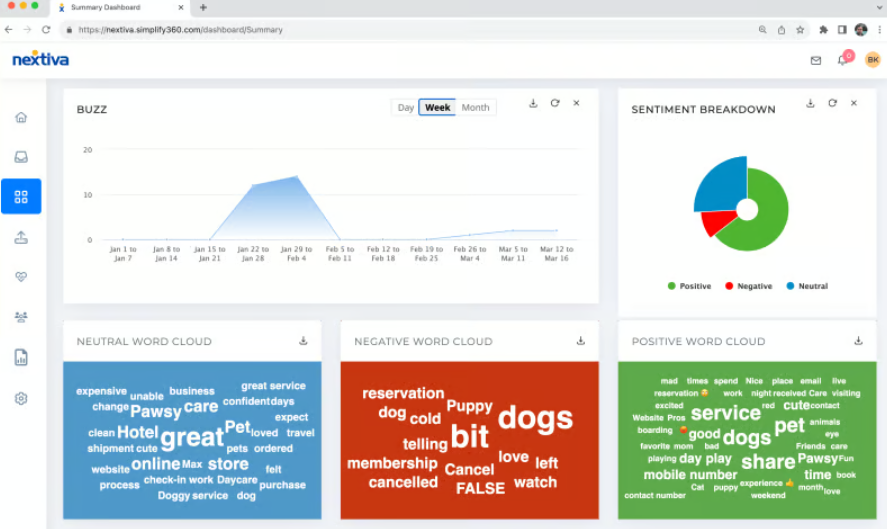Click 'membership' in negative word cloud

click(392, 463)
